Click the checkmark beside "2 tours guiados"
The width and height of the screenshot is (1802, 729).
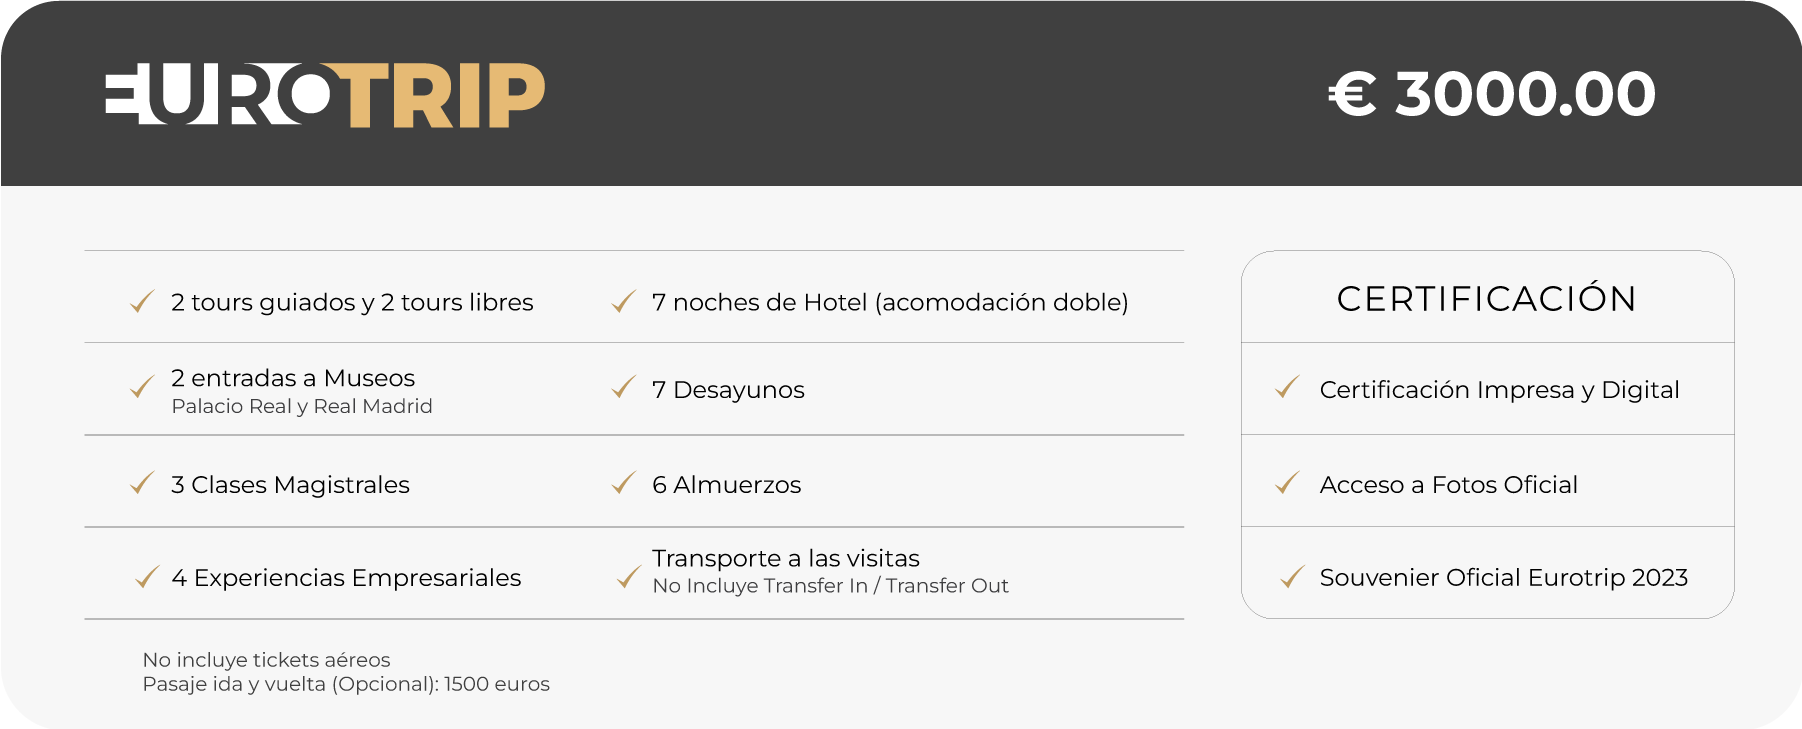[142, 301]
